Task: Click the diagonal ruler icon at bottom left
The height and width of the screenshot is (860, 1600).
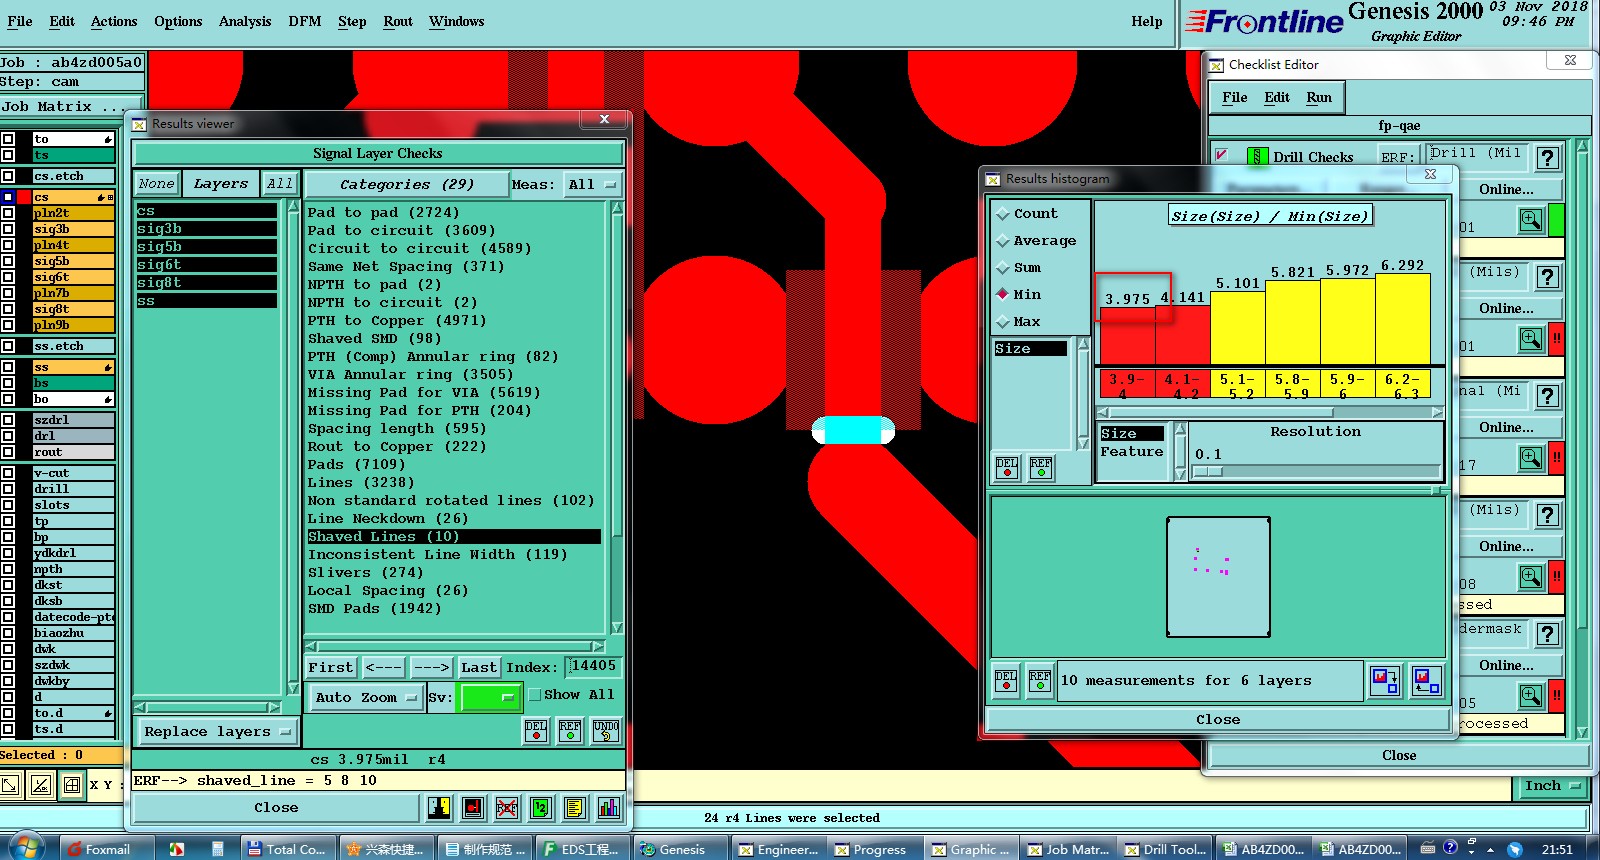Action: coord(41,785)
